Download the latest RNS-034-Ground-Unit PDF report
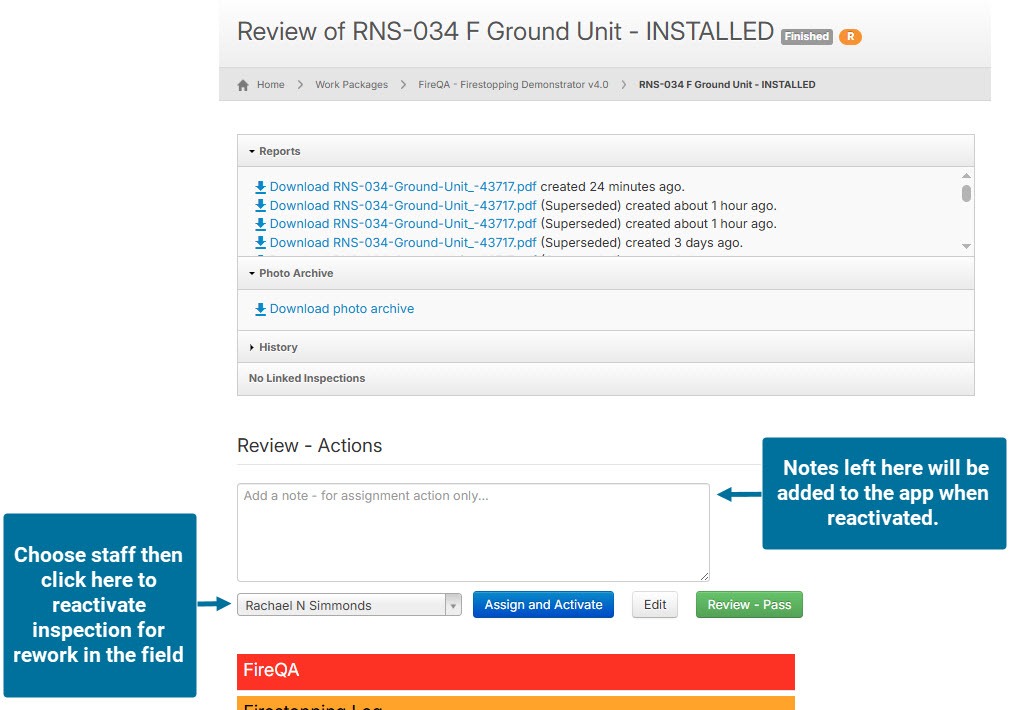 403,187
